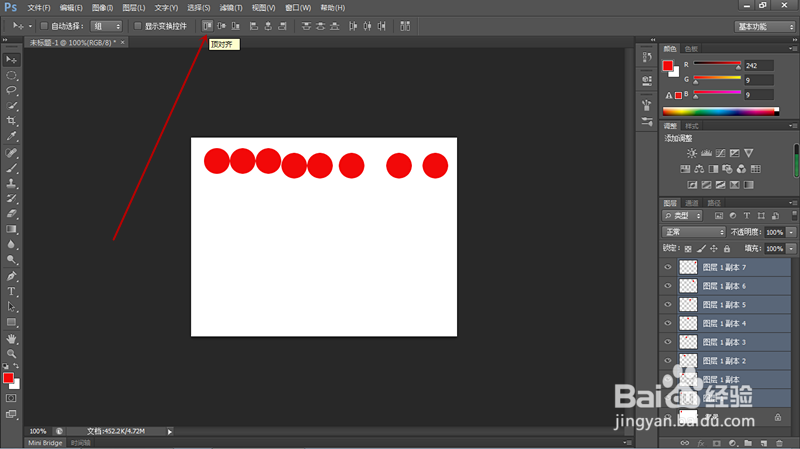The width and height of the screenshot is (800, 449).
Task: Click the Align Horizontal Centers button
Action: click(x=268, y=26)
